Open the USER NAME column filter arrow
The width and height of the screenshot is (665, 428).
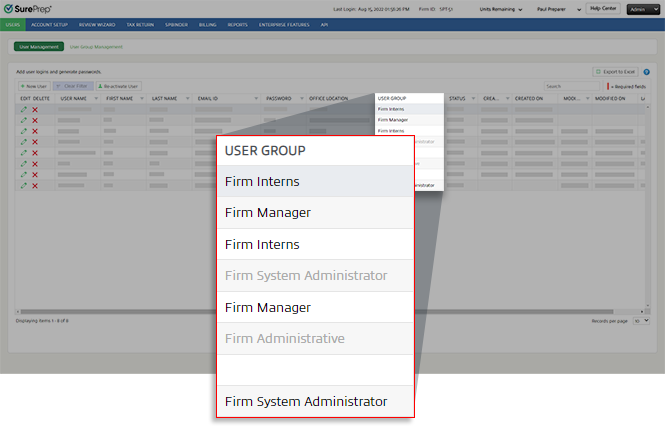96,98
